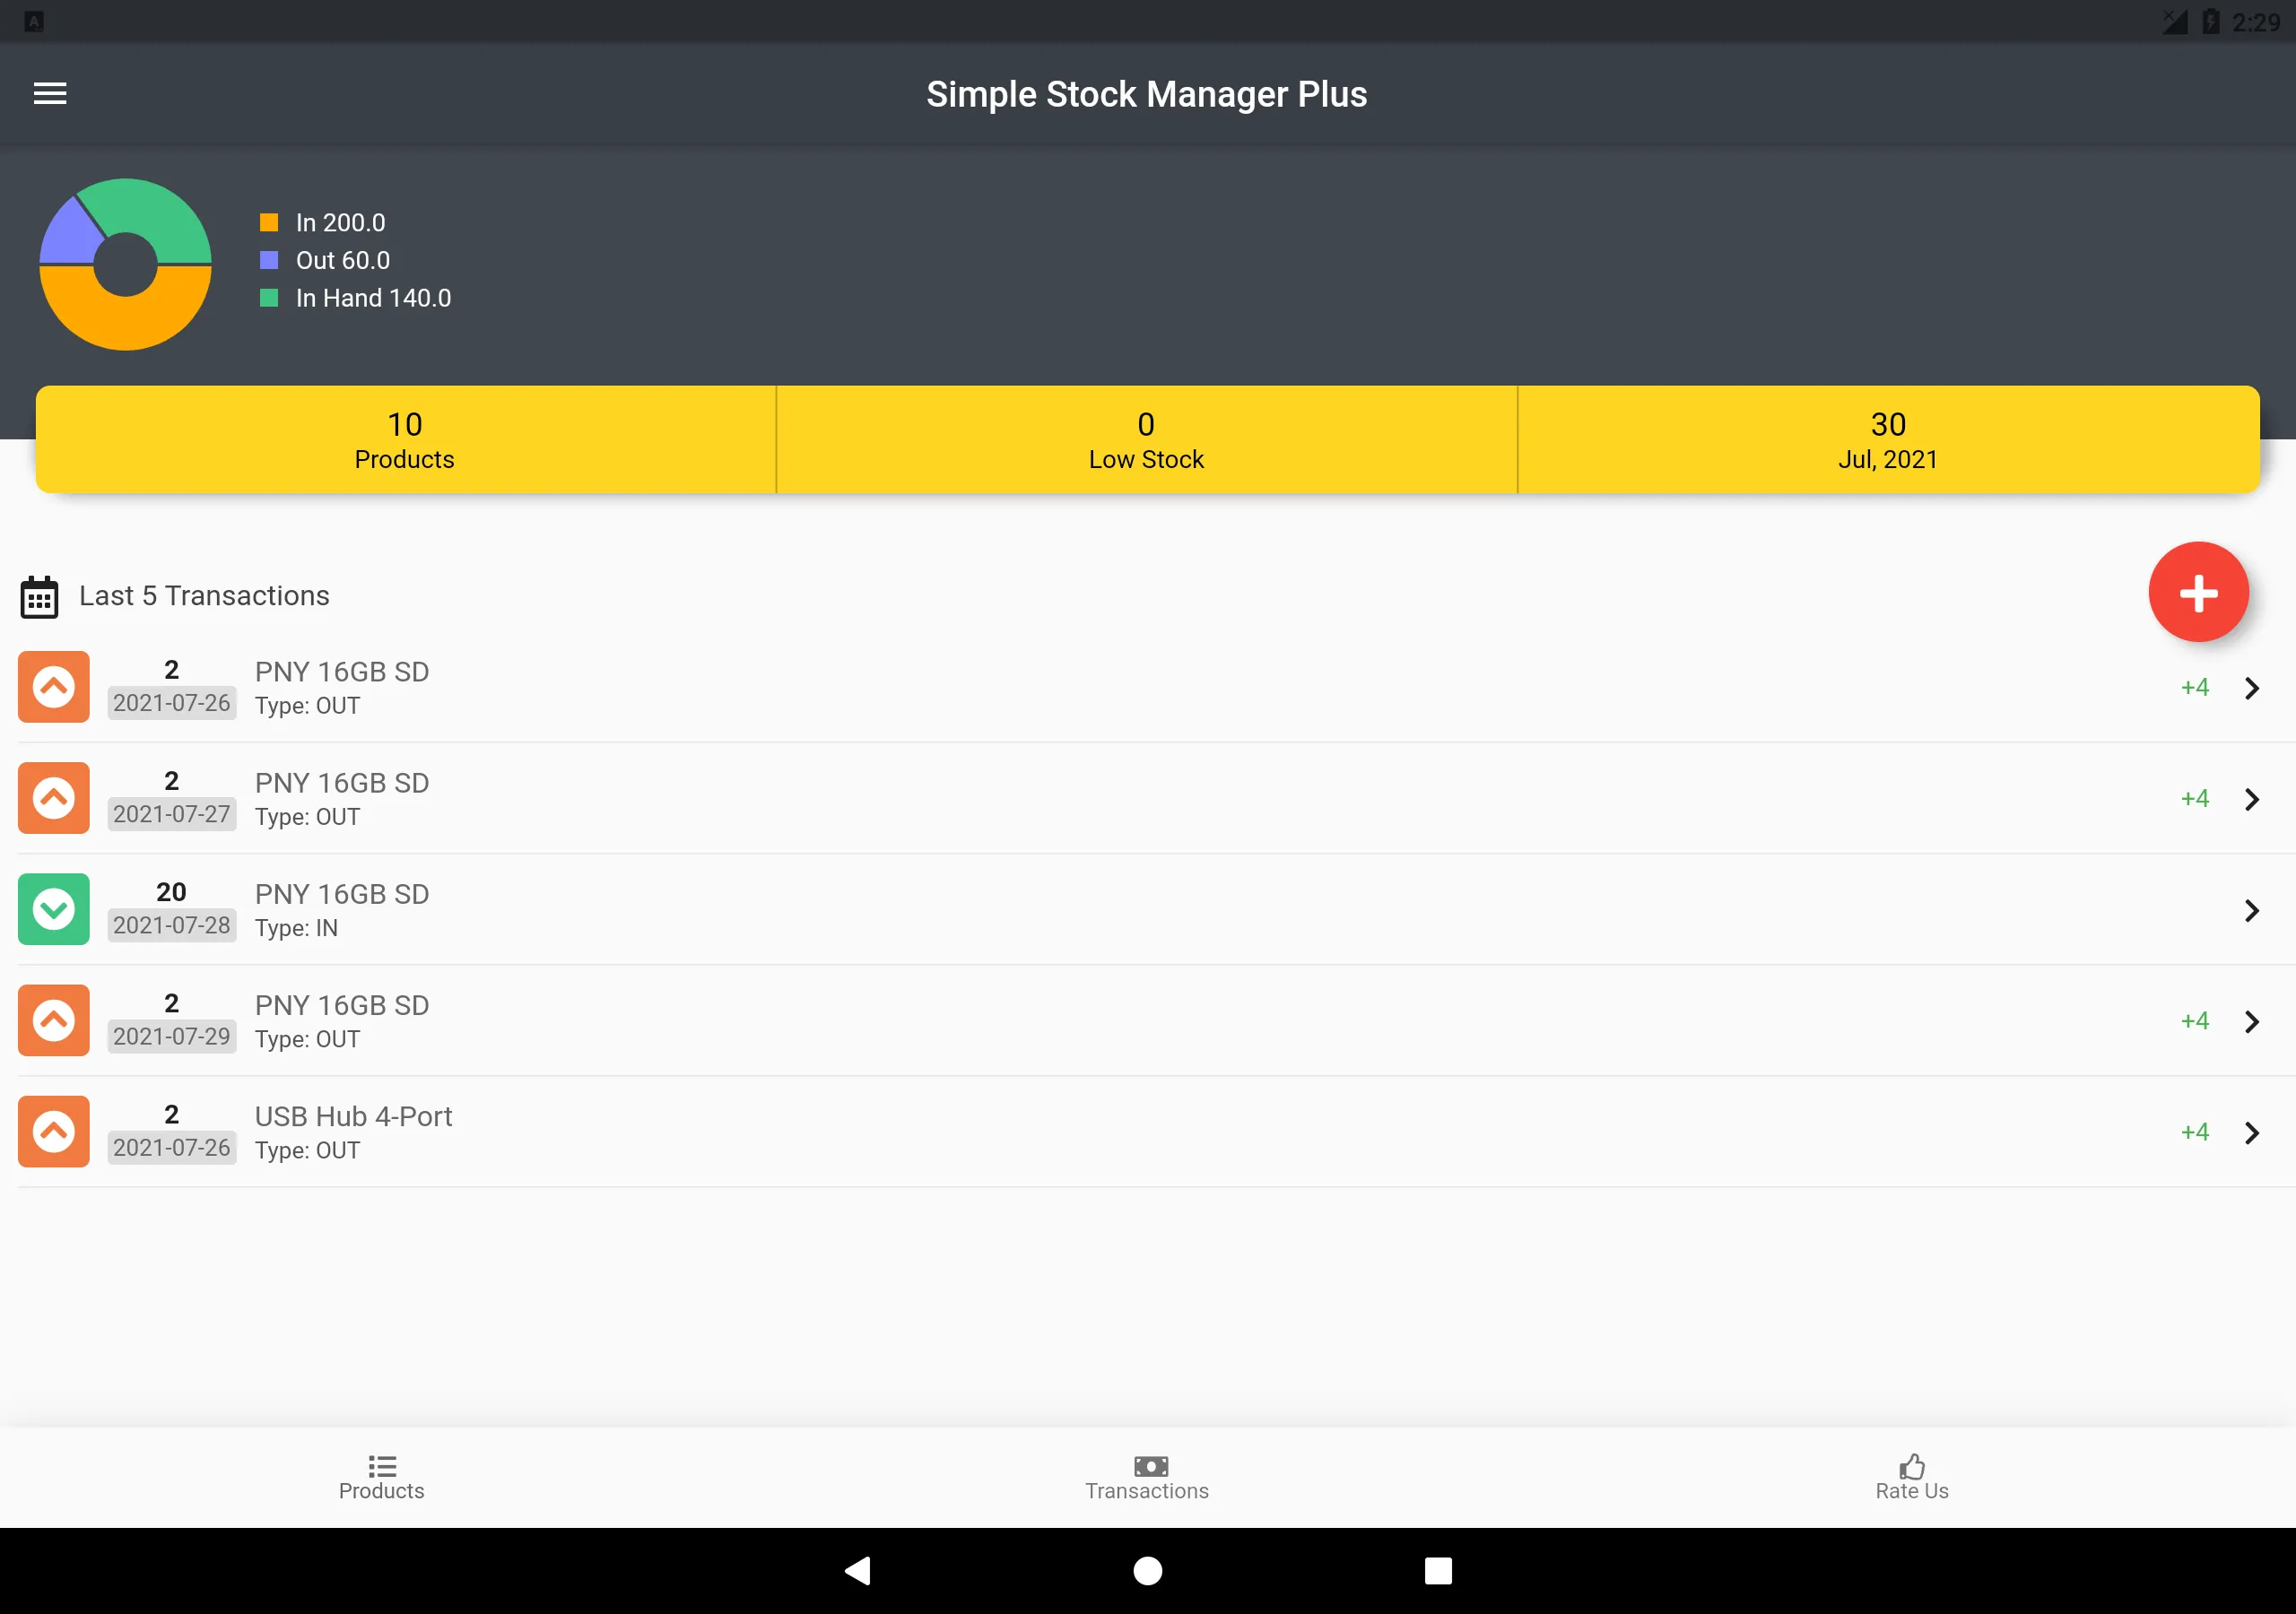Tap the add new transaction button

point(2198,592)
